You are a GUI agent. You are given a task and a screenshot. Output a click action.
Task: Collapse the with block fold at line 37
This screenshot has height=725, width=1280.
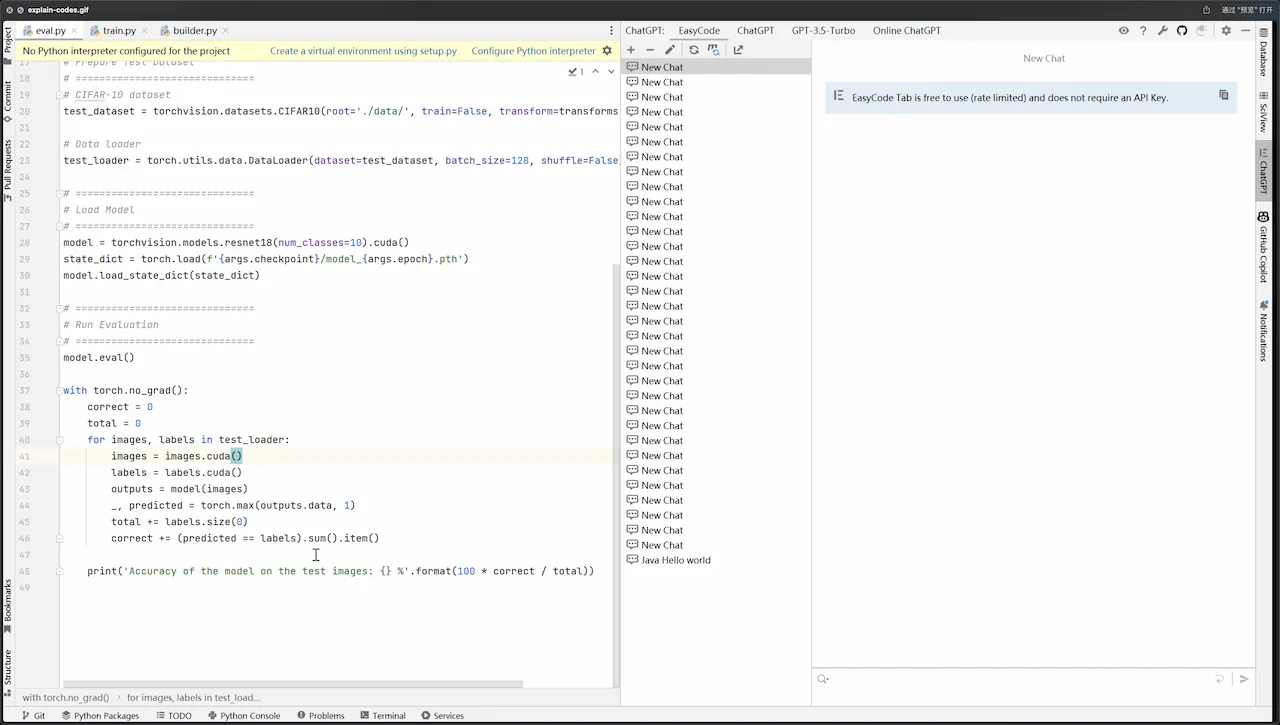coord(60,391)
